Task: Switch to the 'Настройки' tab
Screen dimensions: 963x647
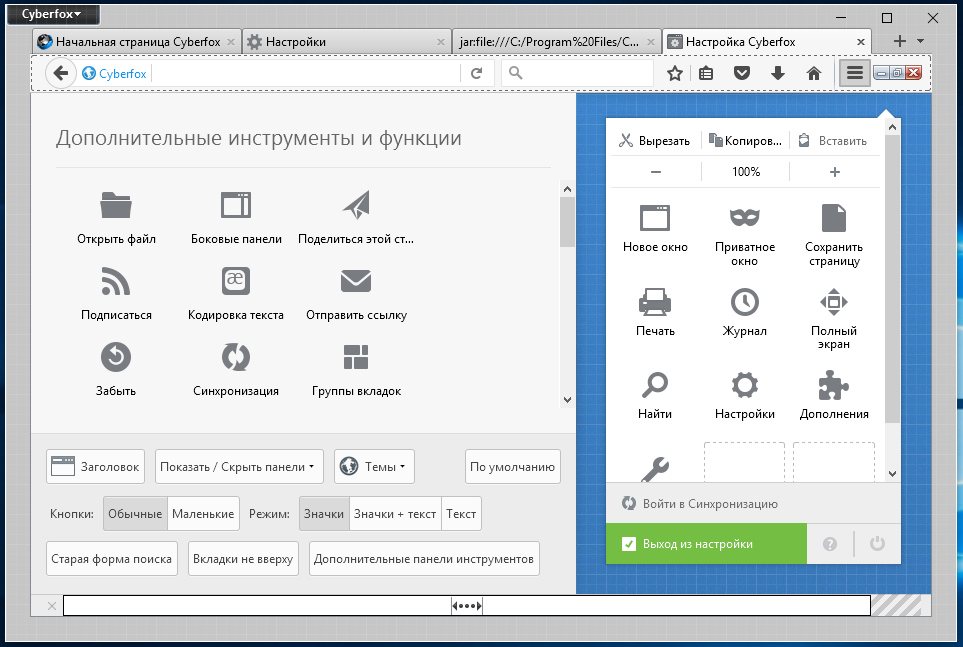Action: [x=346, y=42]
